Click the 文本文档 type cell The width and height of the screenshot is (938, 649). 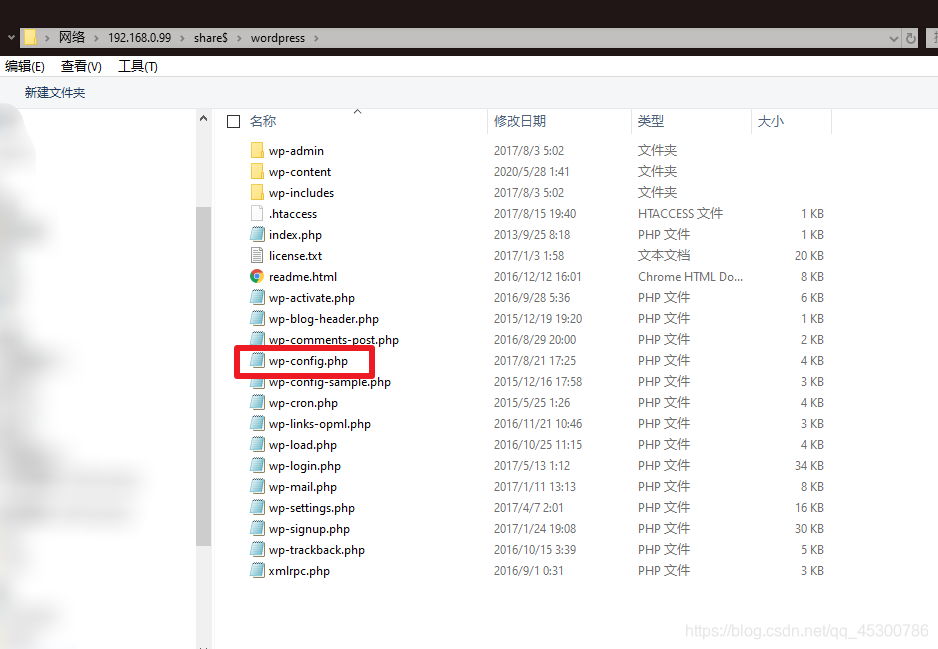pyautogui.click(x=664, y=255)
